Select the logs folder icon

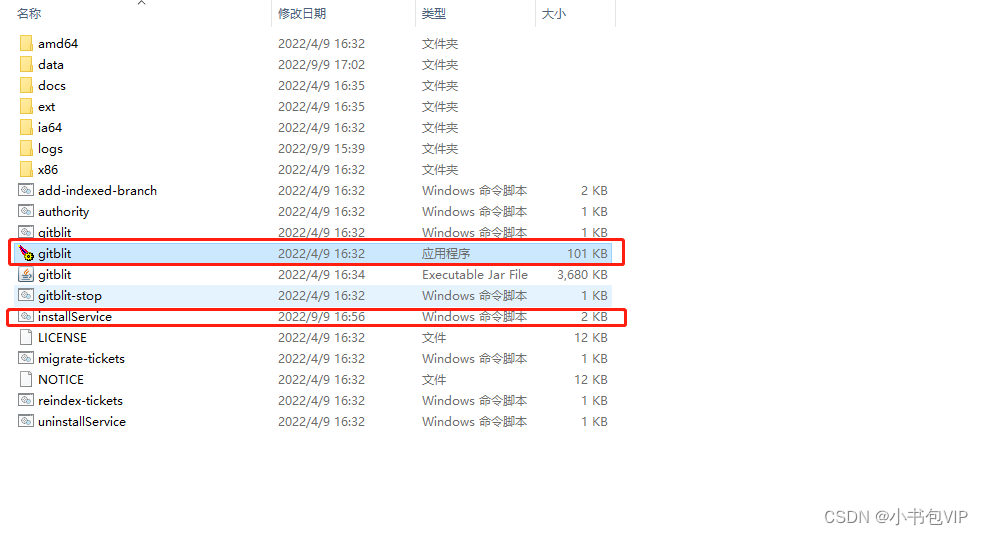click(26, 148)
